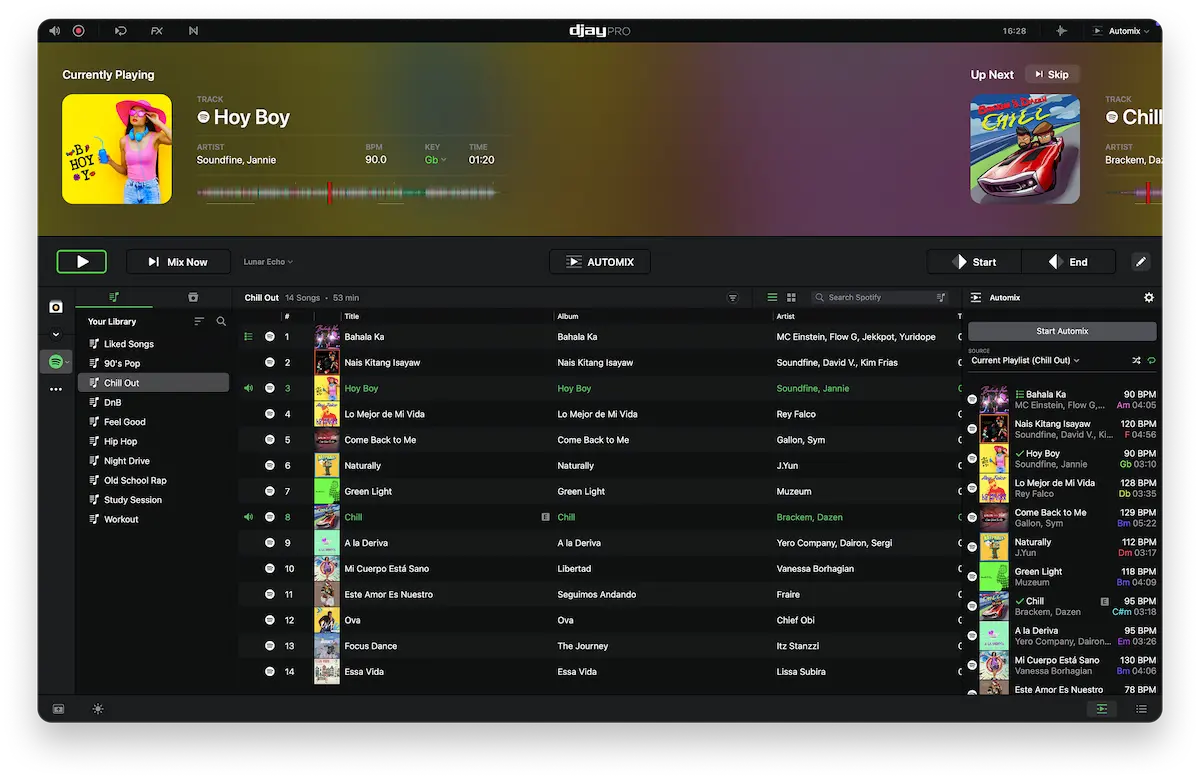
Task: Click the Chill album artwork in Up Next
Action: pos(1025,149)
